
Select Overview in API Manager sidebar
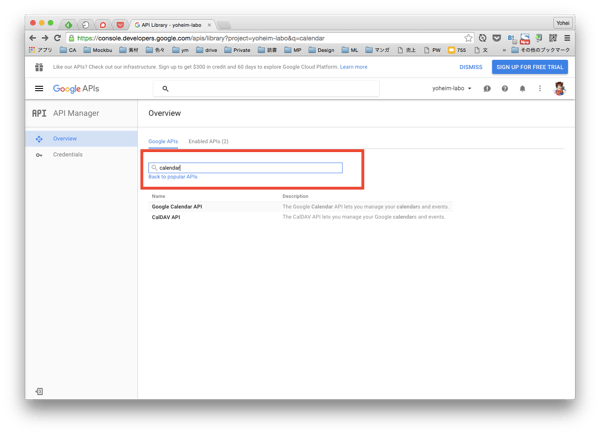(x=81, y=139)
